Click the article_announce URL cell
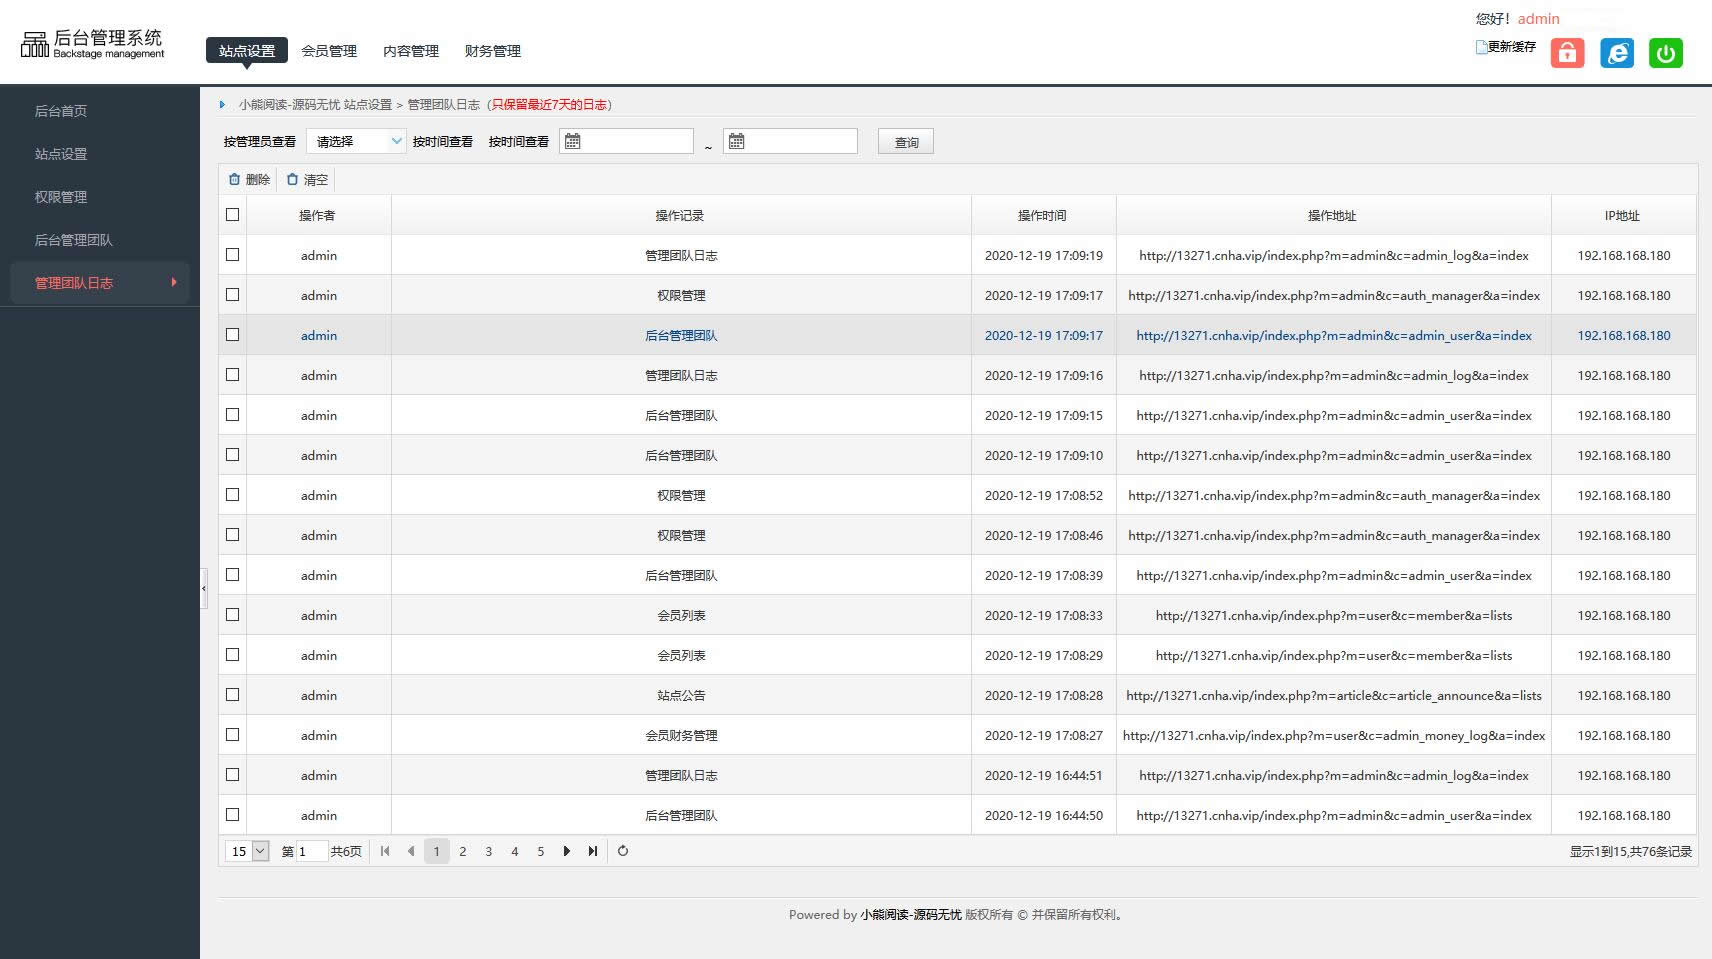Viewport: 1712px width, 959px height. click(1334, 695)
